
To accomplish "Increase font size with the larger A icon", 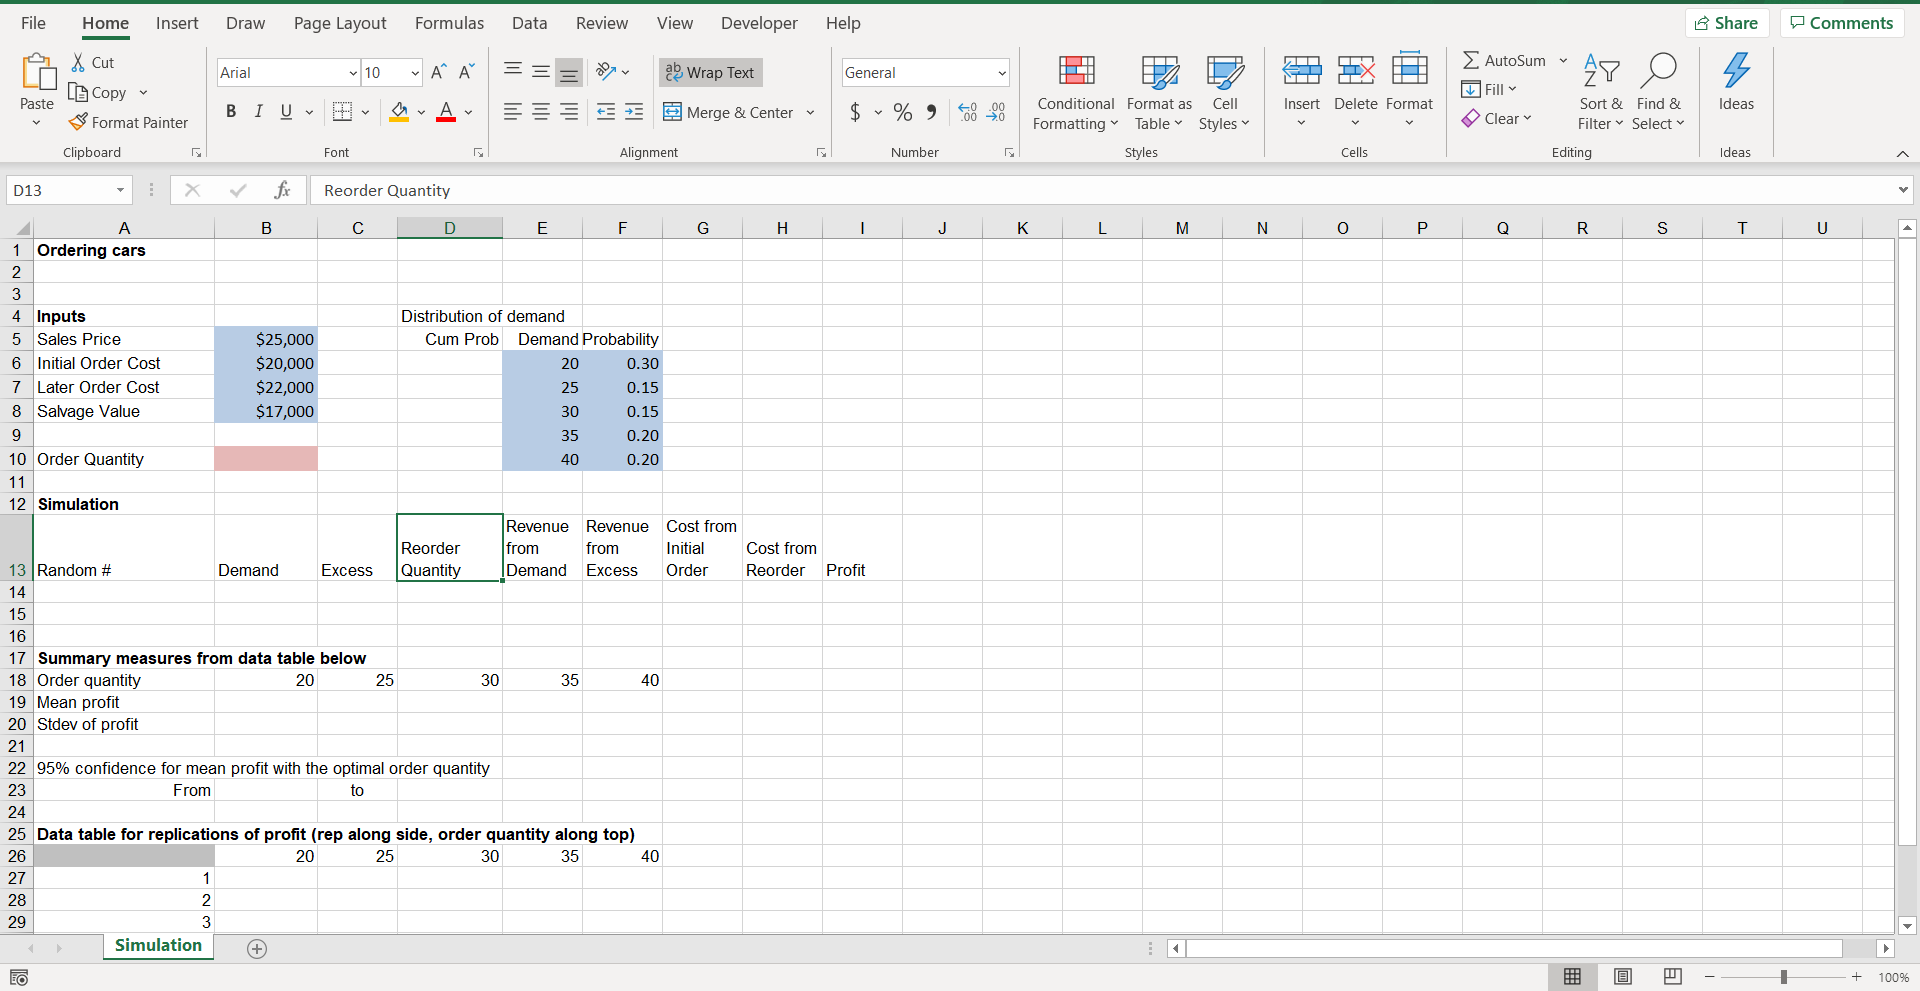I will (438, 72).
